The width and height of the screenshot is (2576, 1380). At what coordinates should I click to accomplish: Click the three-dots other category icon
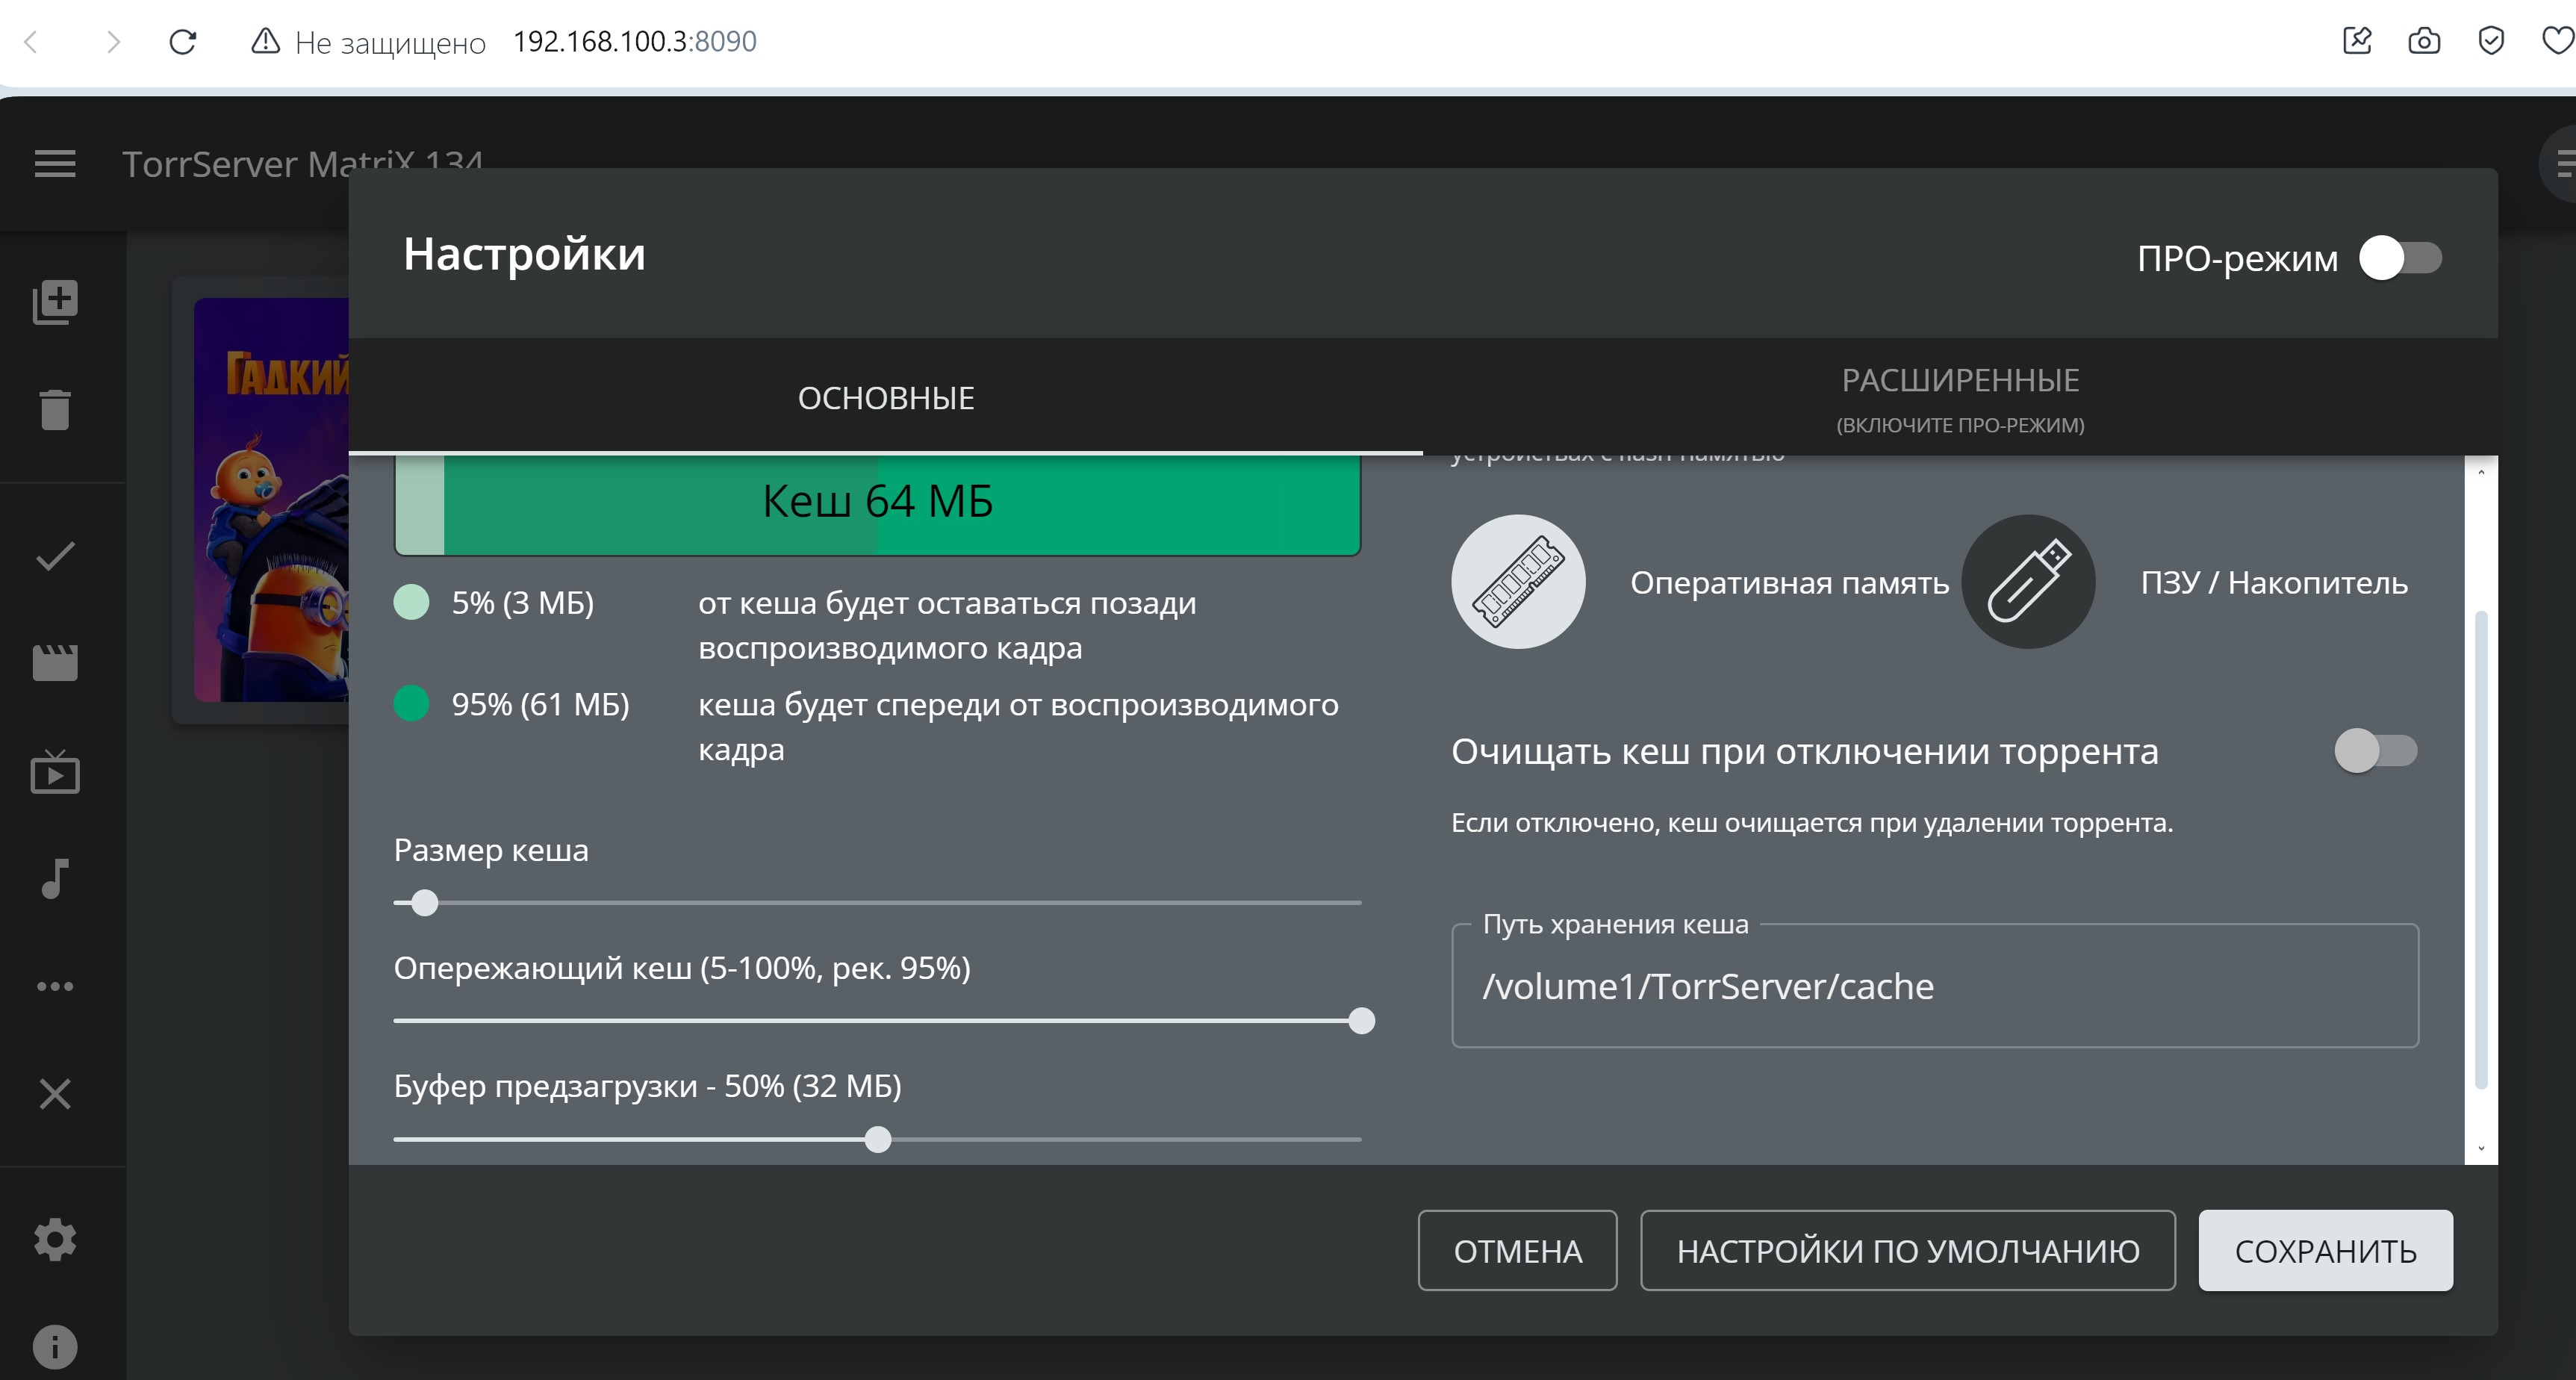[x=55, y=986]
